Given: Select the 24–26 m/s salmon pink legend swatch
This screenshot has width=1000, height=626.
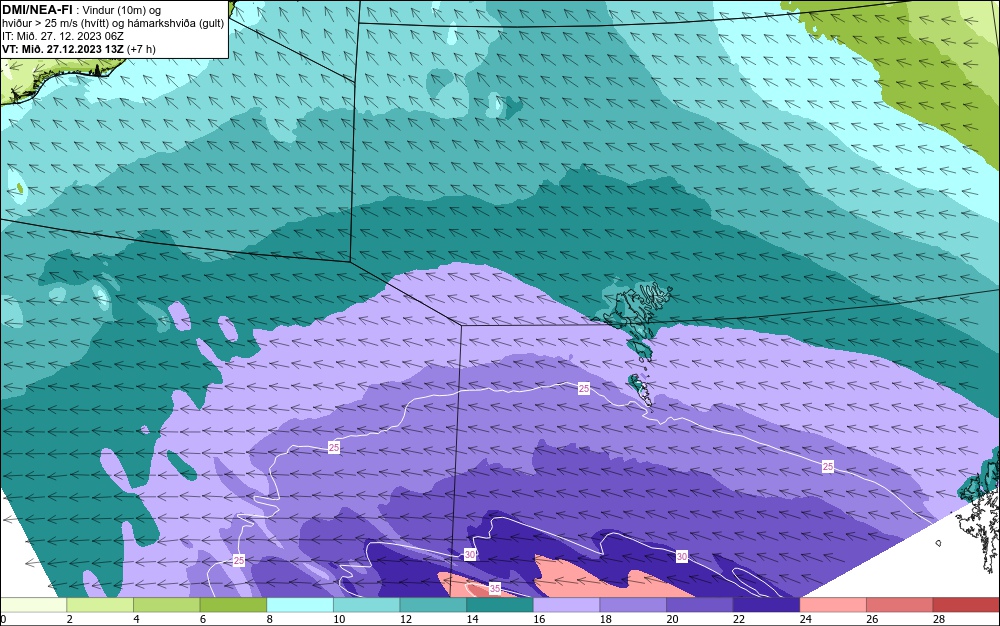Looking at the screenshot, I should 833,605.
